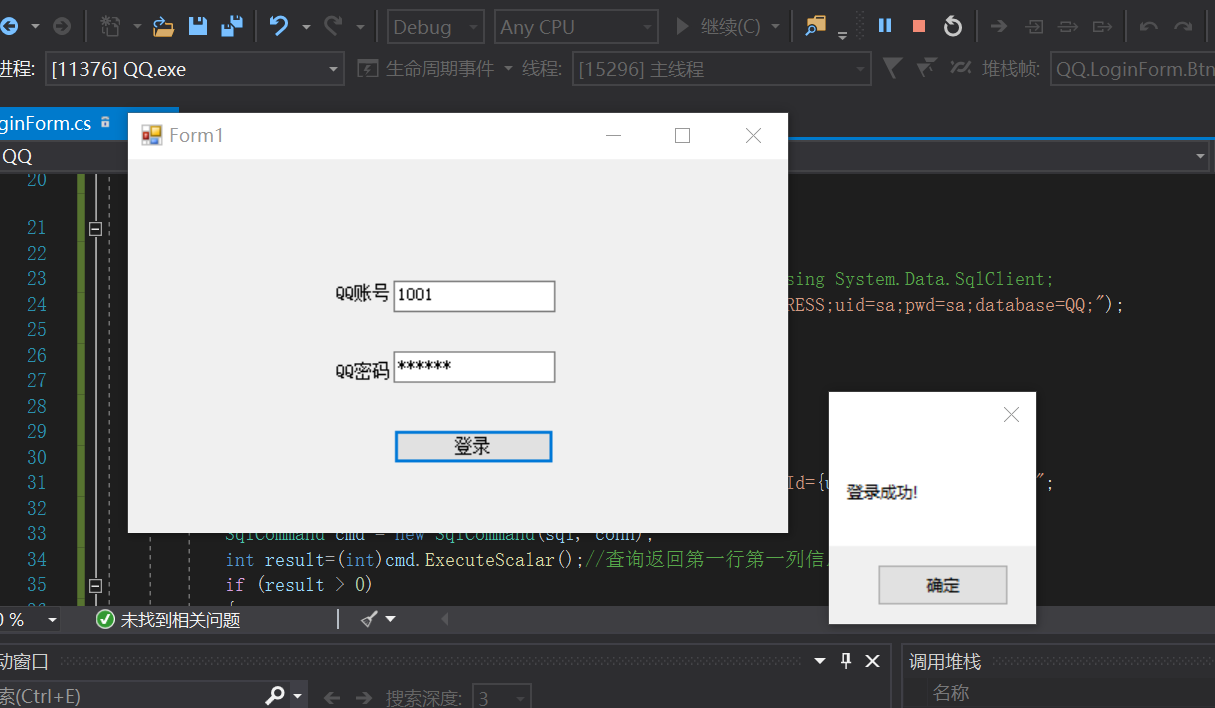Stop debugging with the red square icon
The height and width of the screenshot is (708, 1215).
click(x=919, y=27)
